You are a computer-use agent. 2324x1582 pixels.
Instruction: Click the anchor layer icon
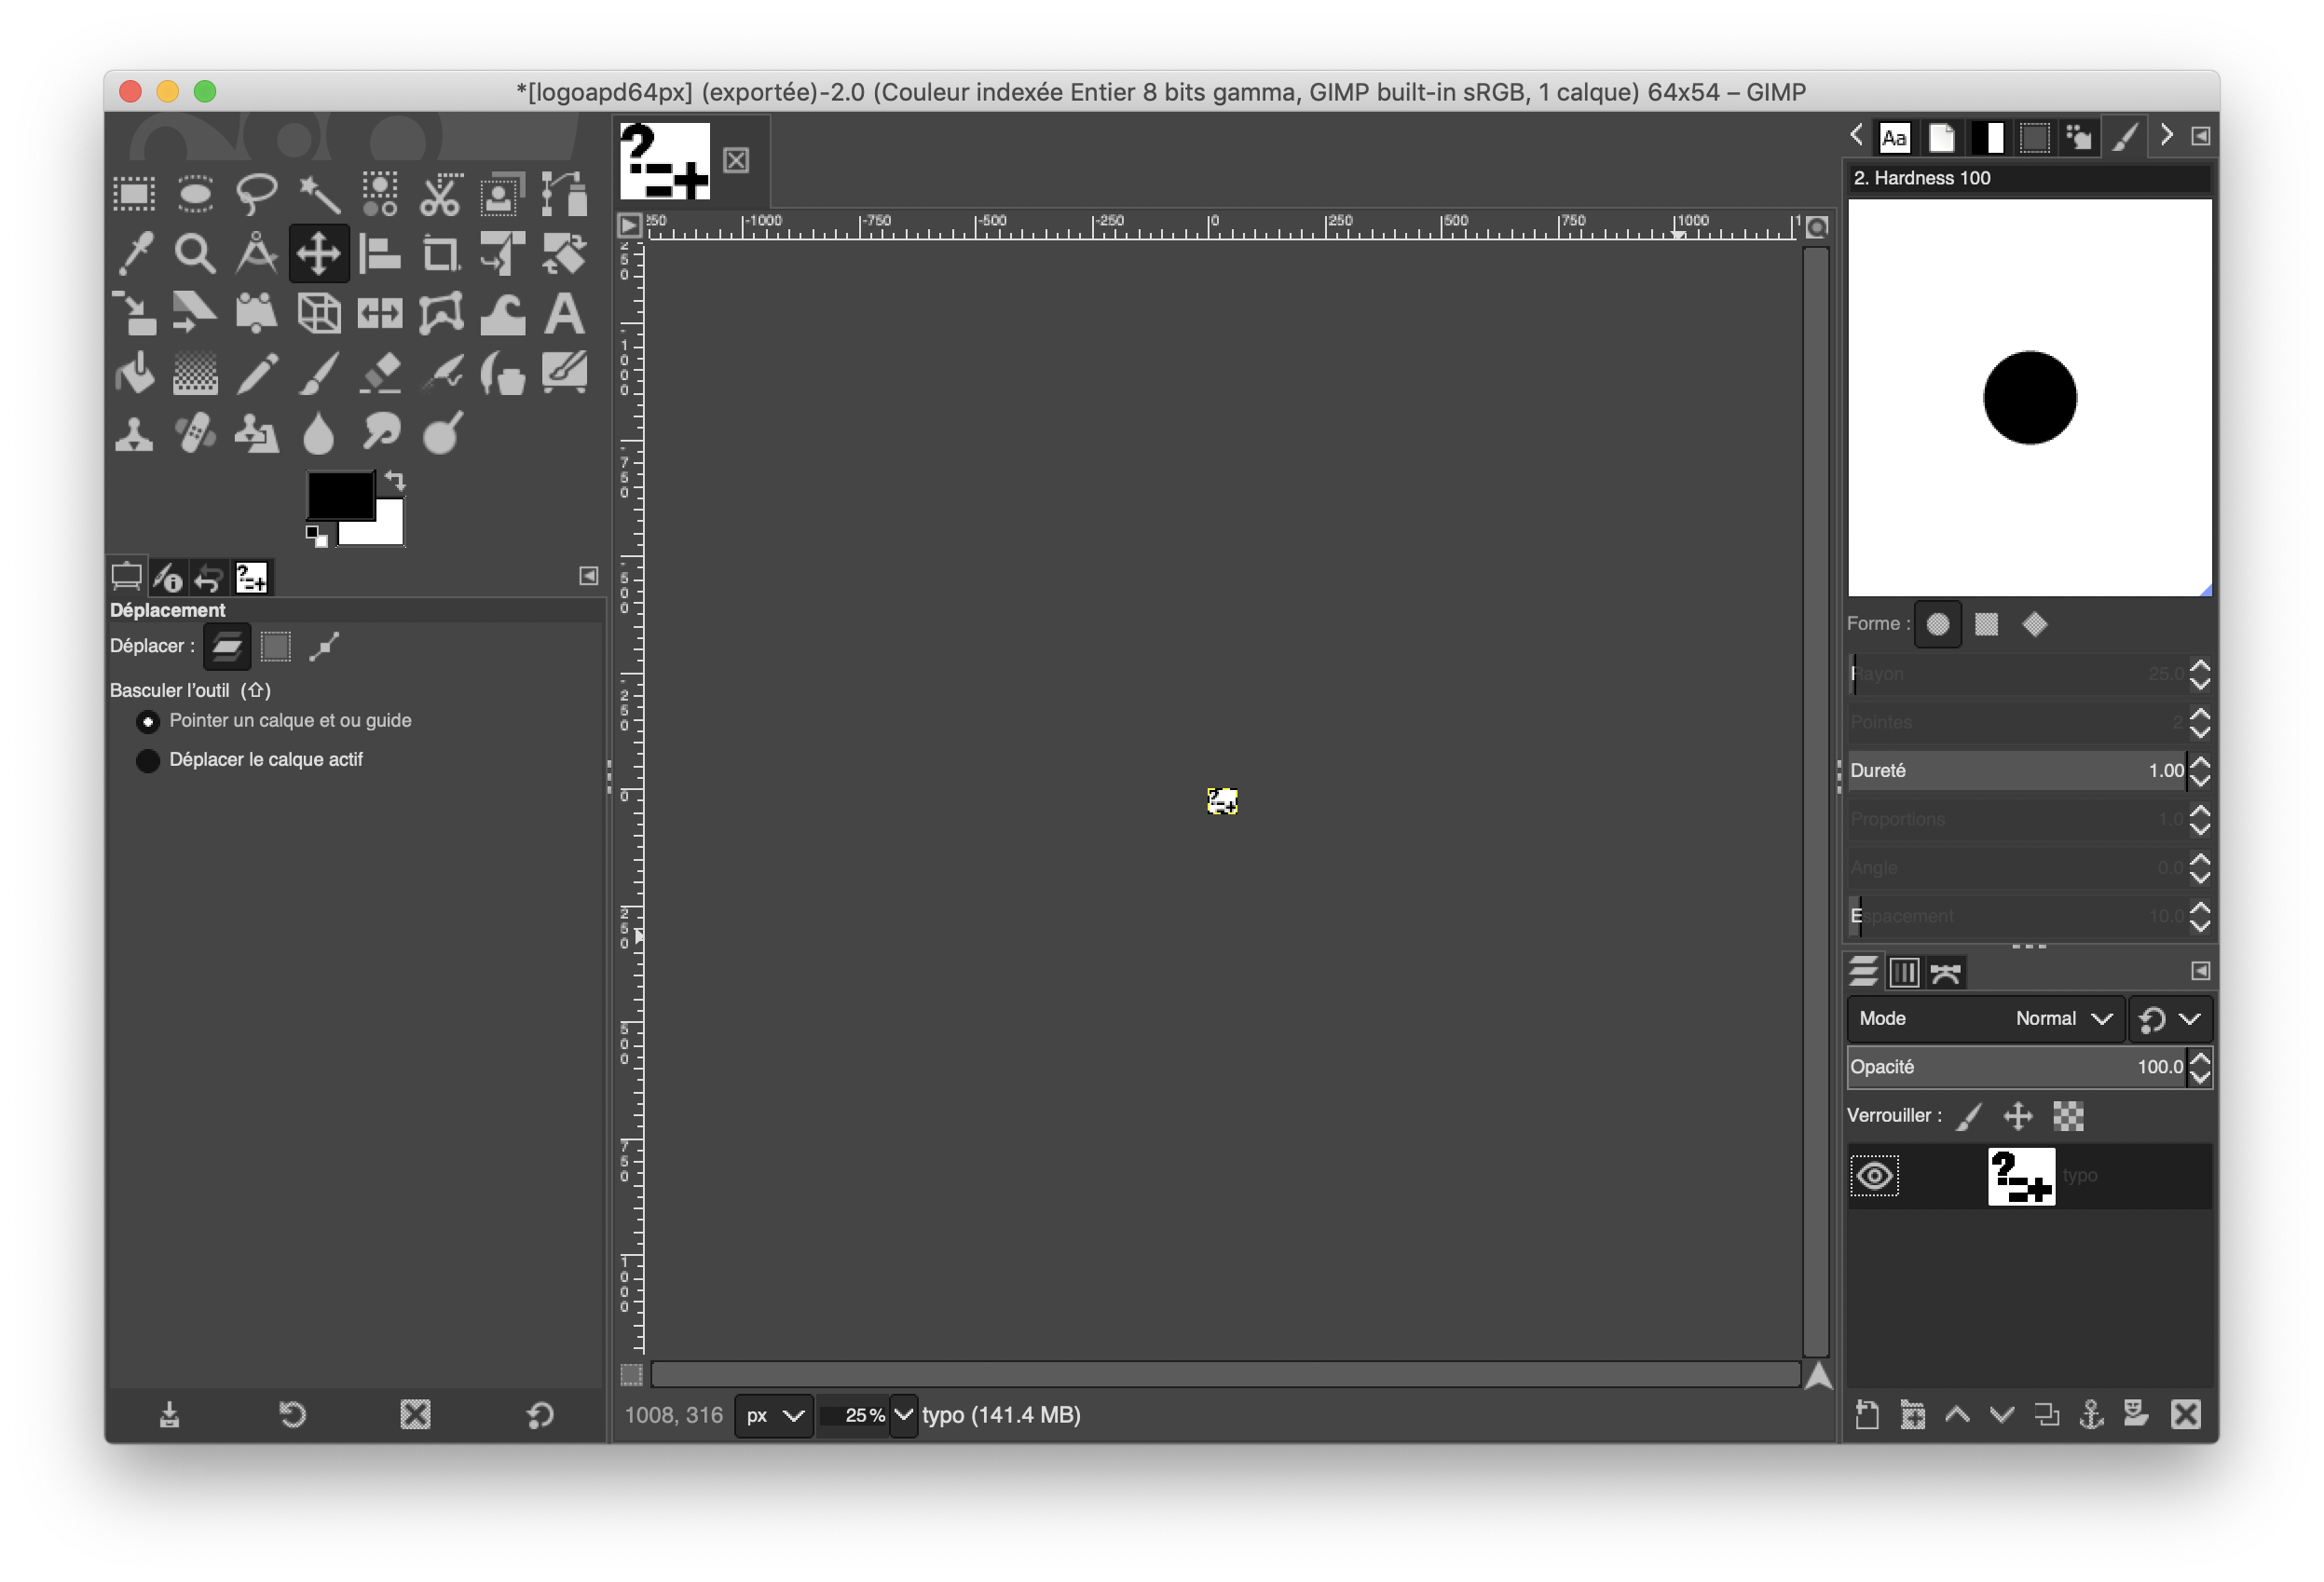[2091, 1414]
